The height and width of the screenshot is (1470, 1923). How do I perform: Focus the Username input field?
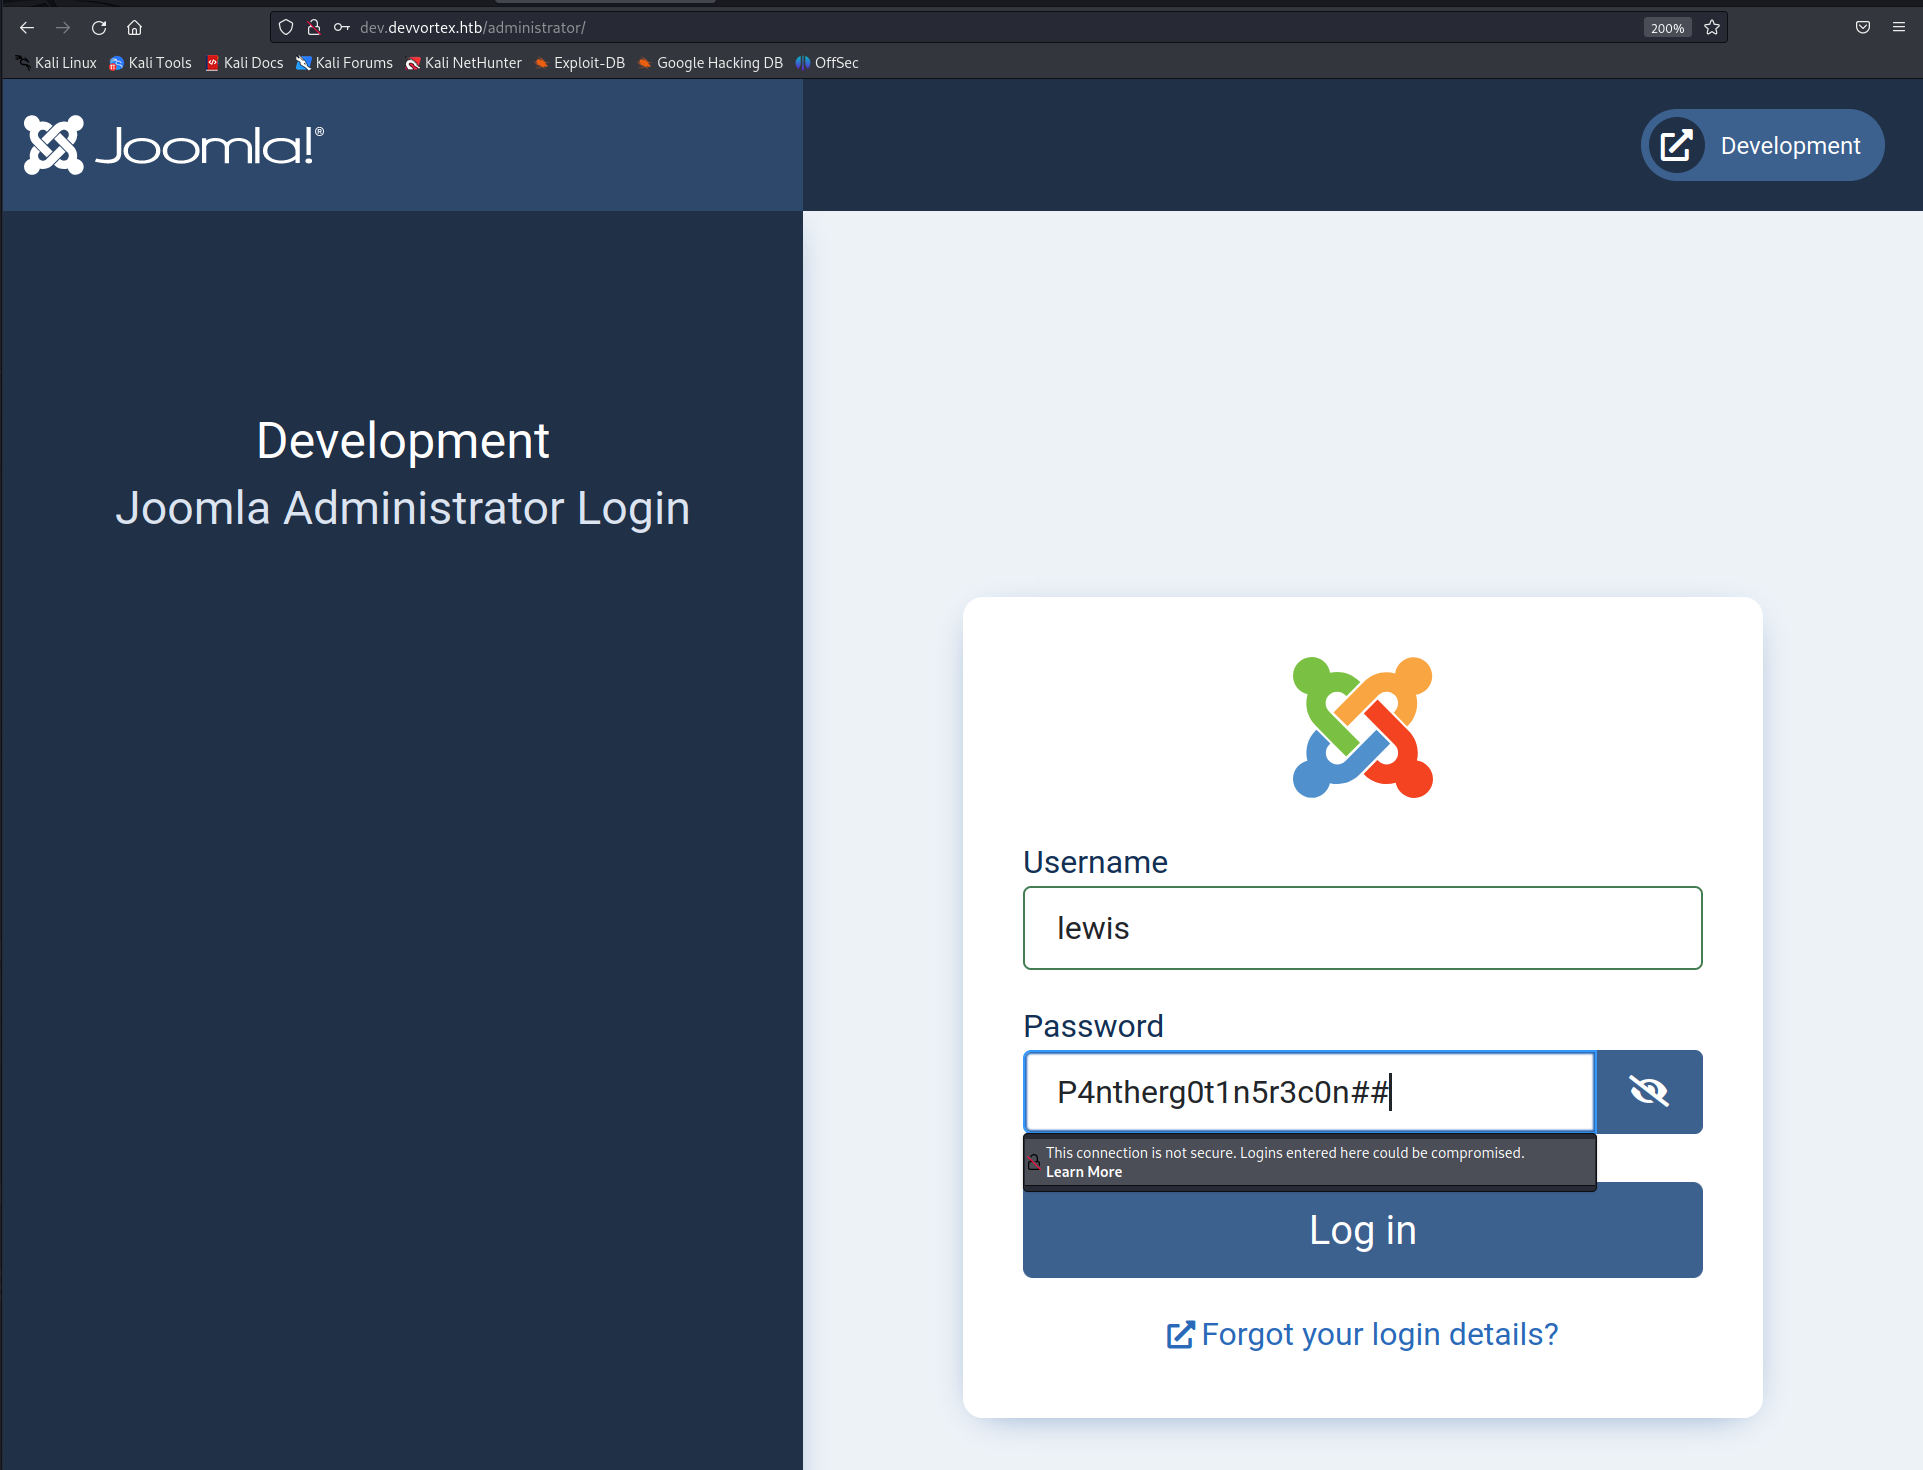(x=1362, y=928)
